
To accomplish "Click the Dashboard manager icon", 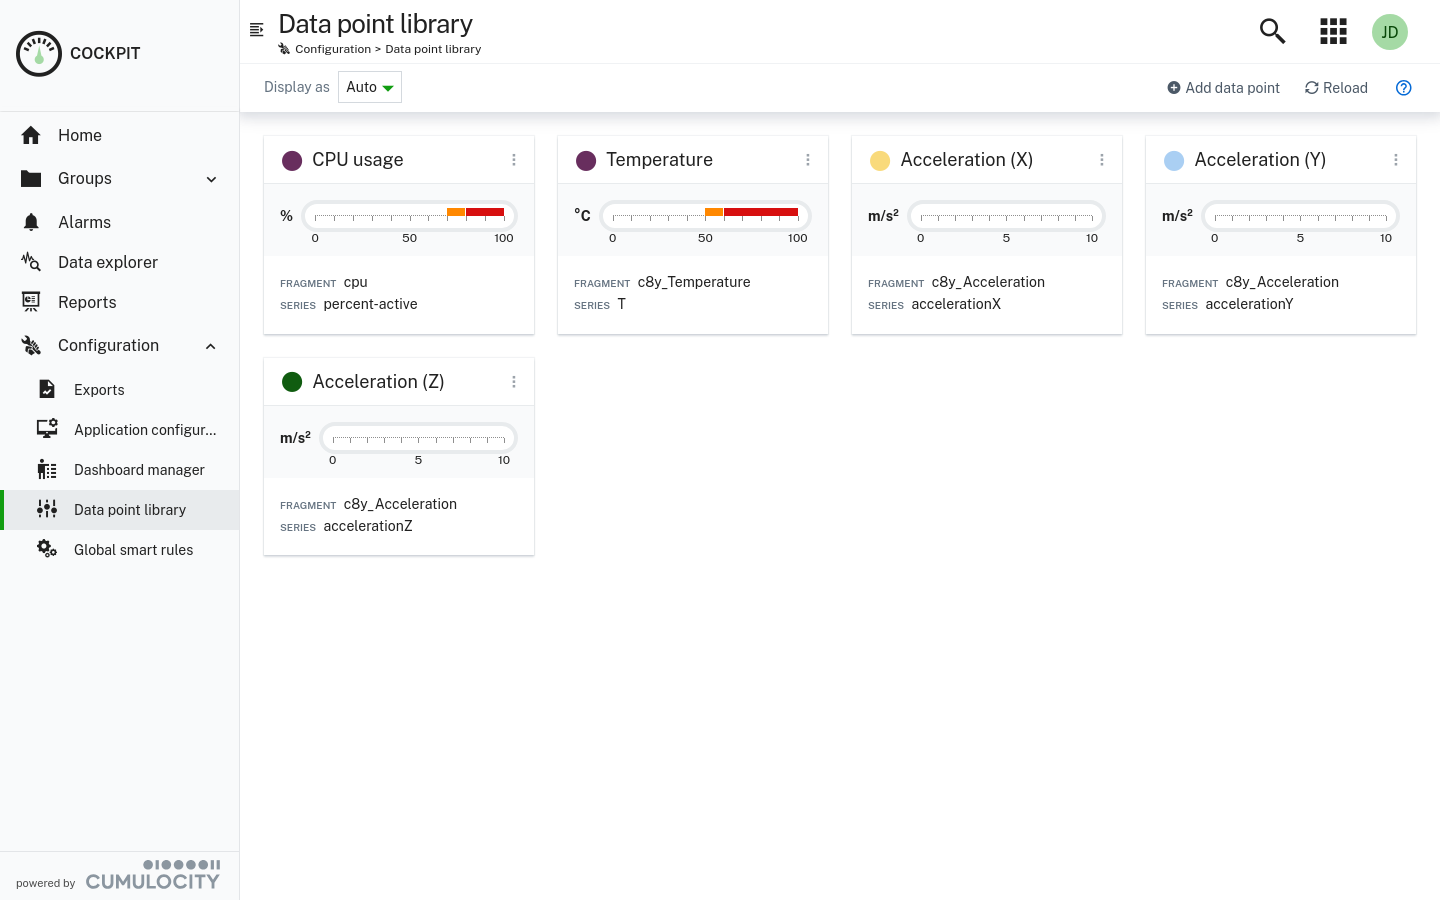I will (x=47, y=469).
